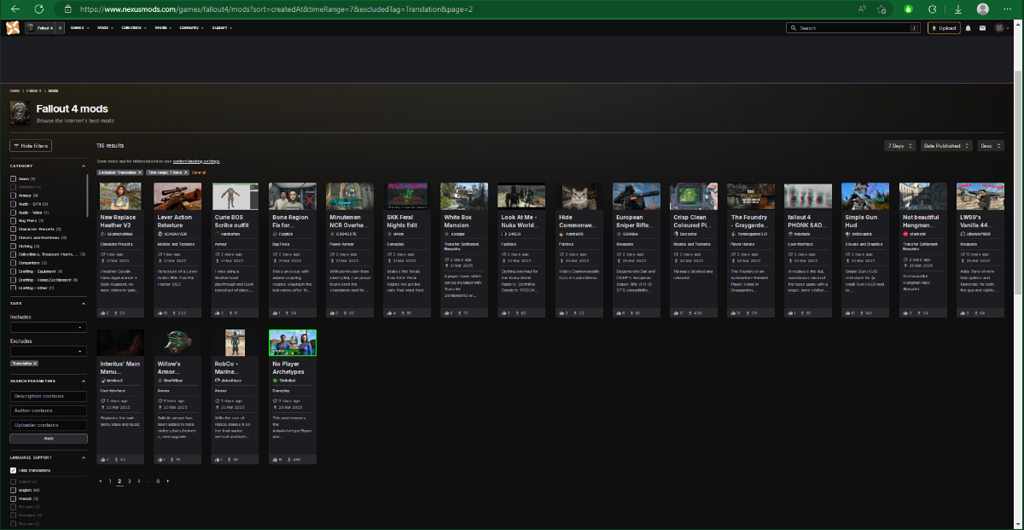Close the Fallout 4 game chip
Screen dimensions: 1024x530
pyautogui.click(x=60, y=28)
